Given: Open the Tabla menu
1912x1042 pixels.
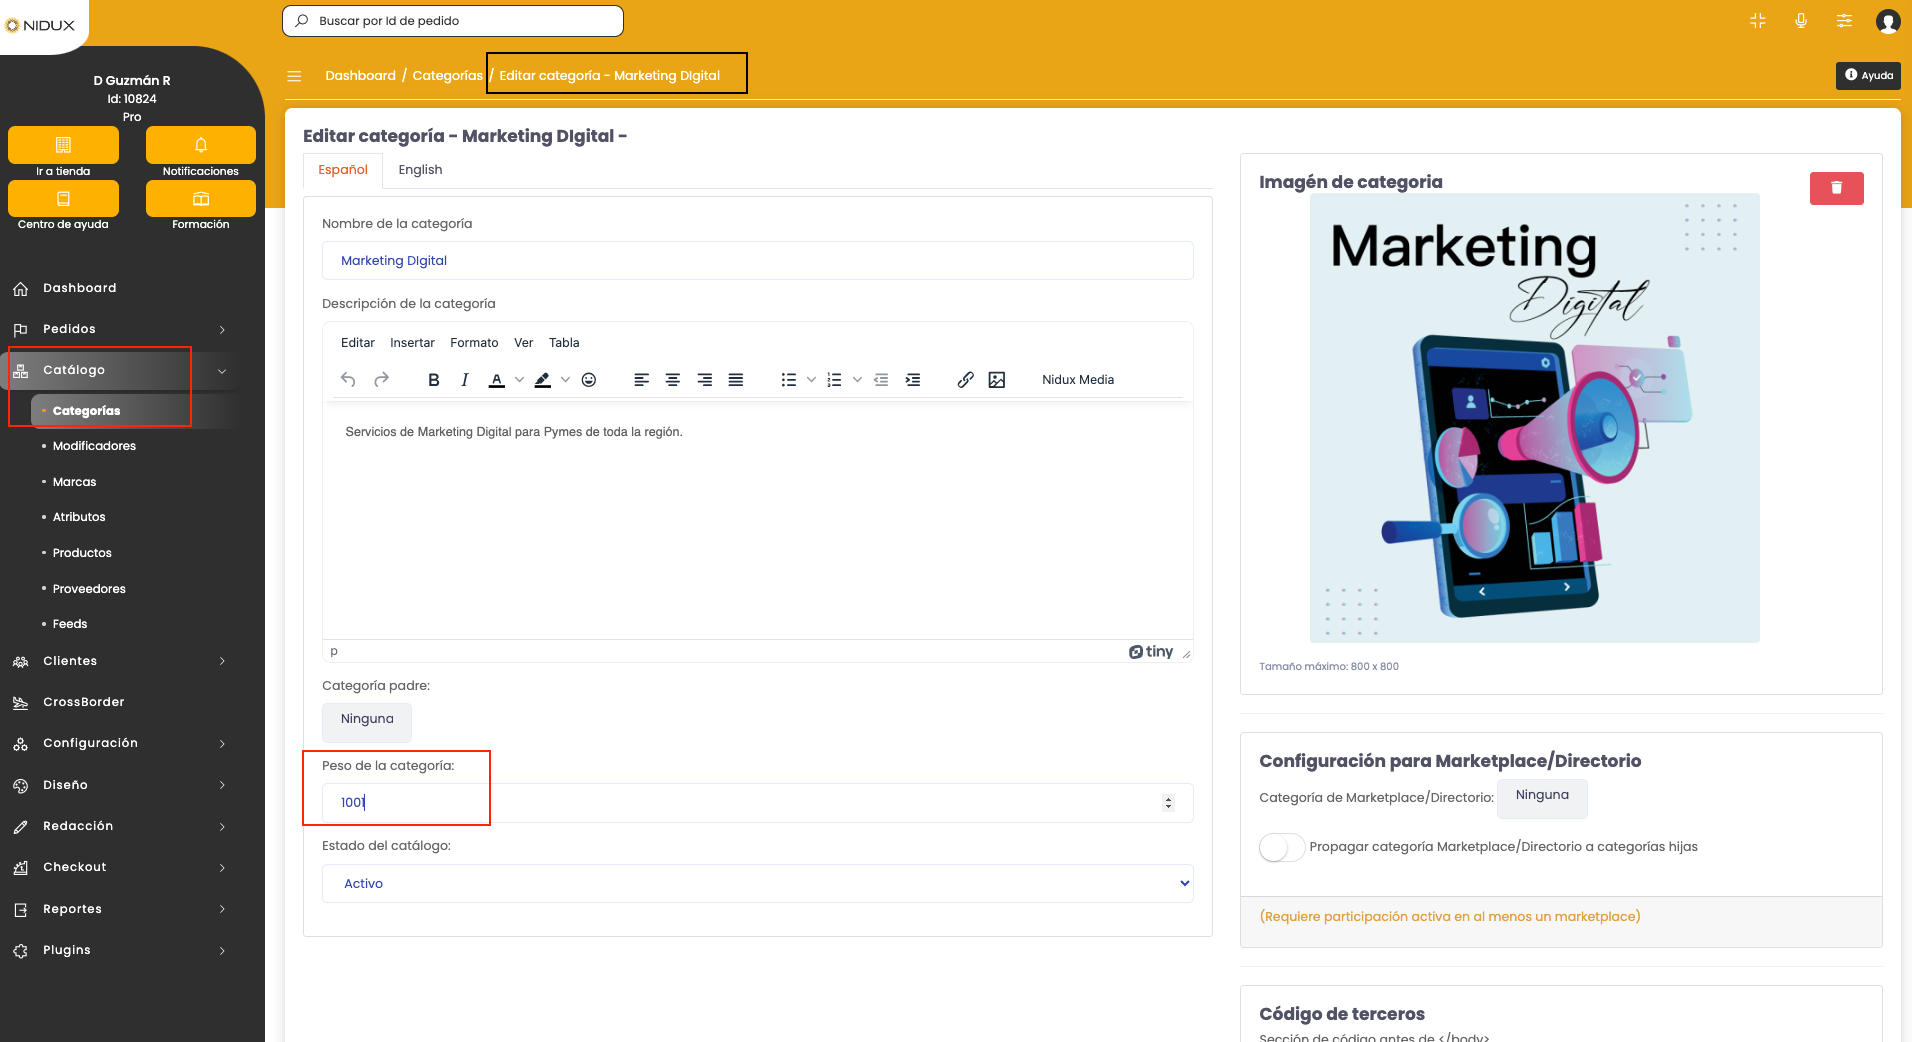Looking at the screenshot, I should click(564, 343).
